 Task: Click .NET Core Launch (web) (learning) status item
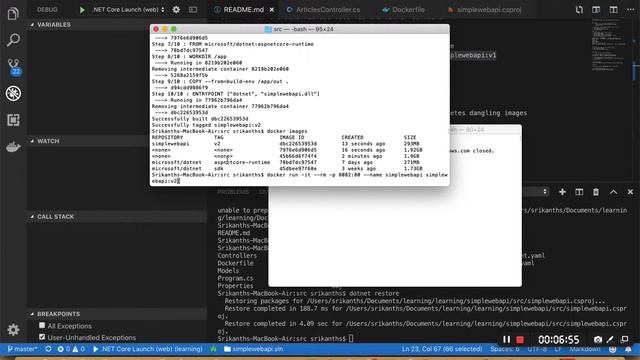[x=147, y=349]
